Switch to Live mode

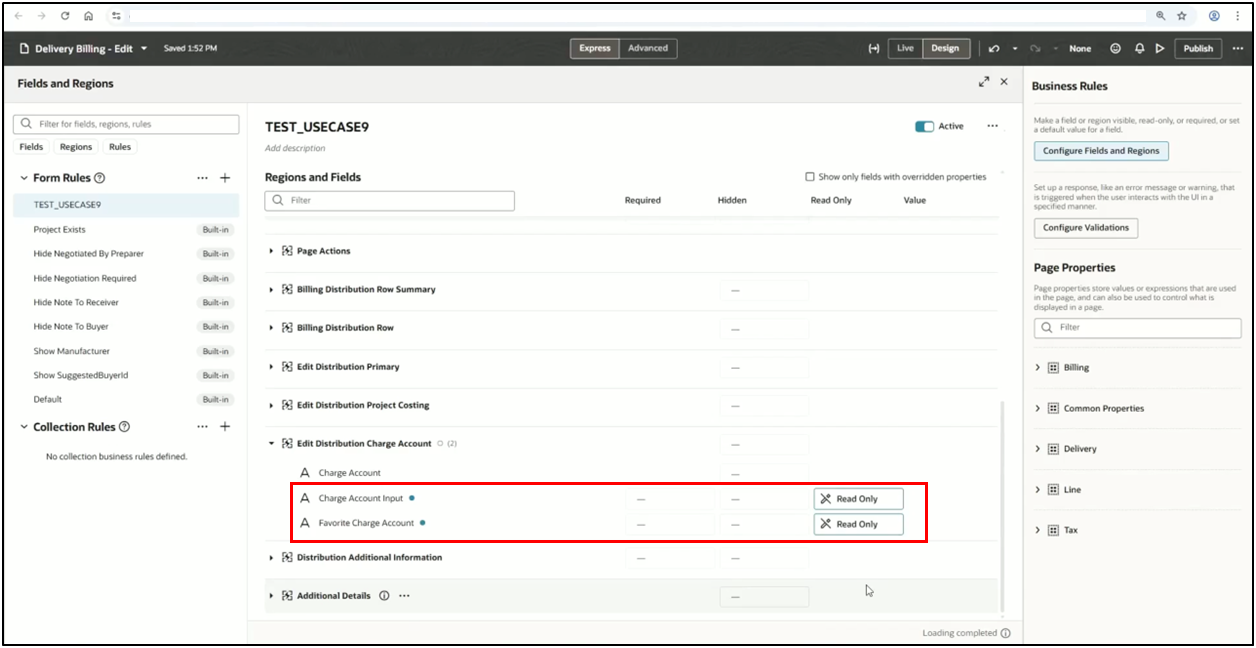905,48
